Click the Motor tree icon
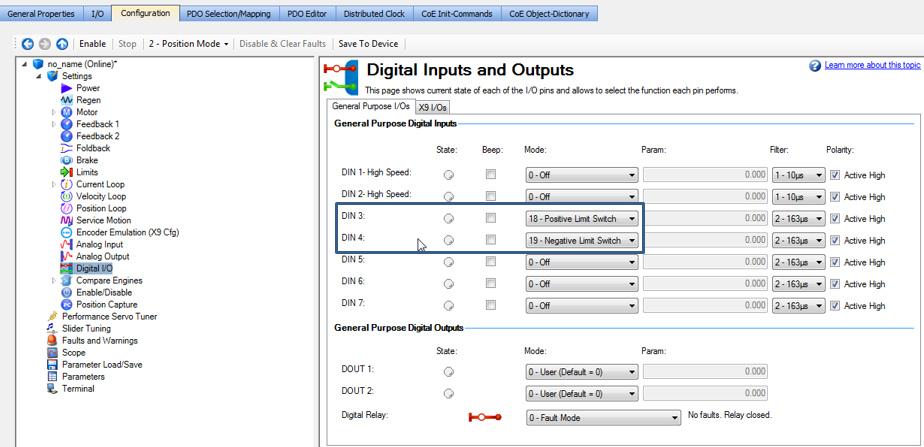 pyautogui.click(x=66, y=112)
